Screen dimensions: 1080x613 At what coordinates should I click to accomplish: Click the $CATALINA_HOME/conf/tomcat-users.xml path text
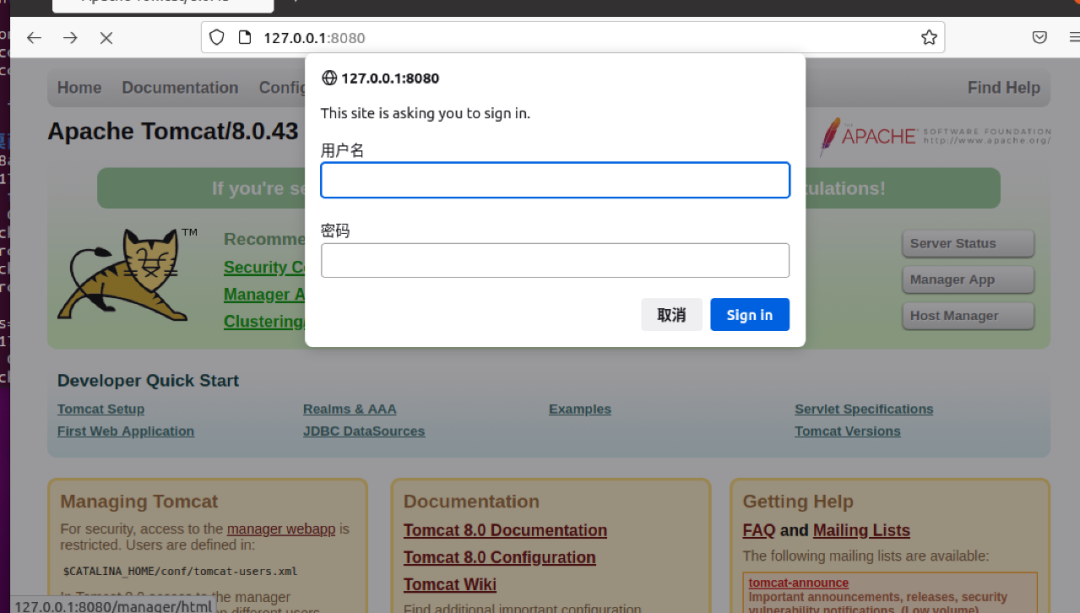point(180,571)
